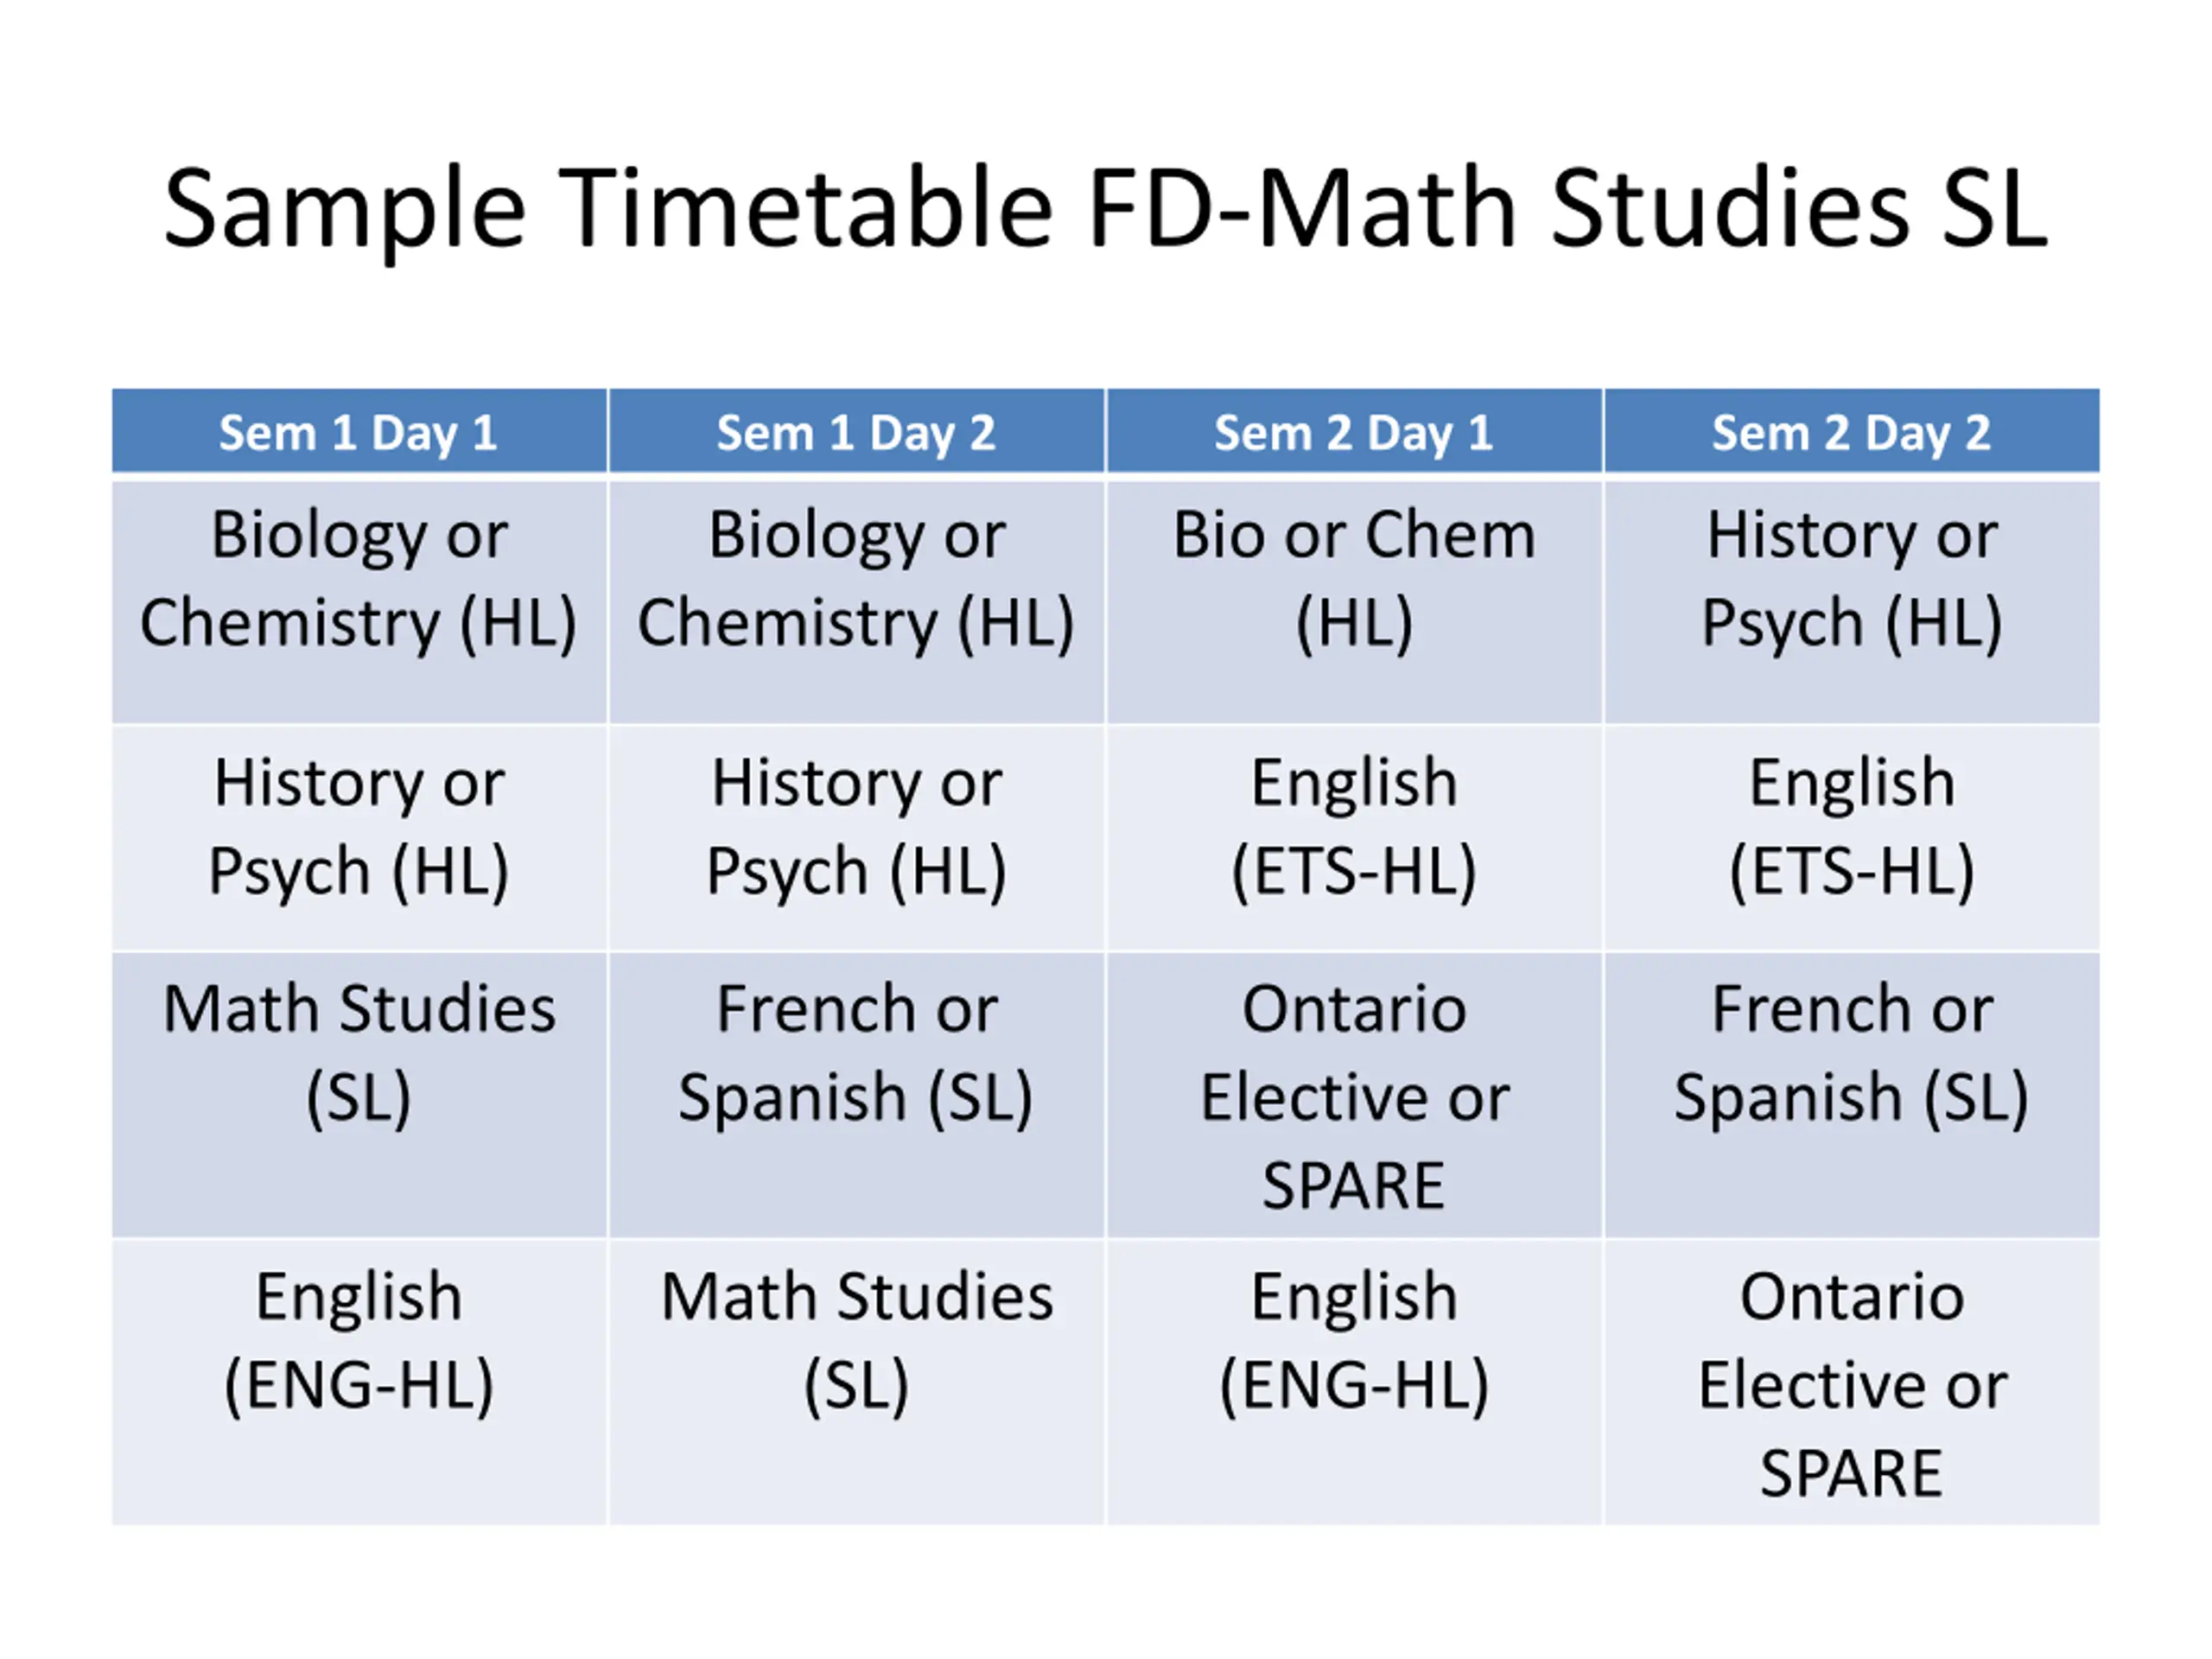This screenshot has height=1659, width=2212.
Task: Select the Sem 1 Day 2 column header
Action: pos(857,431)
